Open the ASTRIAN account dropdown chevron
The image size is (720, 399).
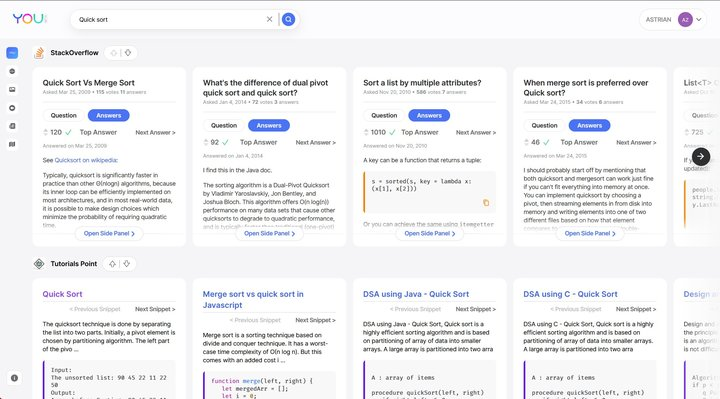pyautogui.click(x=699, y=20)
